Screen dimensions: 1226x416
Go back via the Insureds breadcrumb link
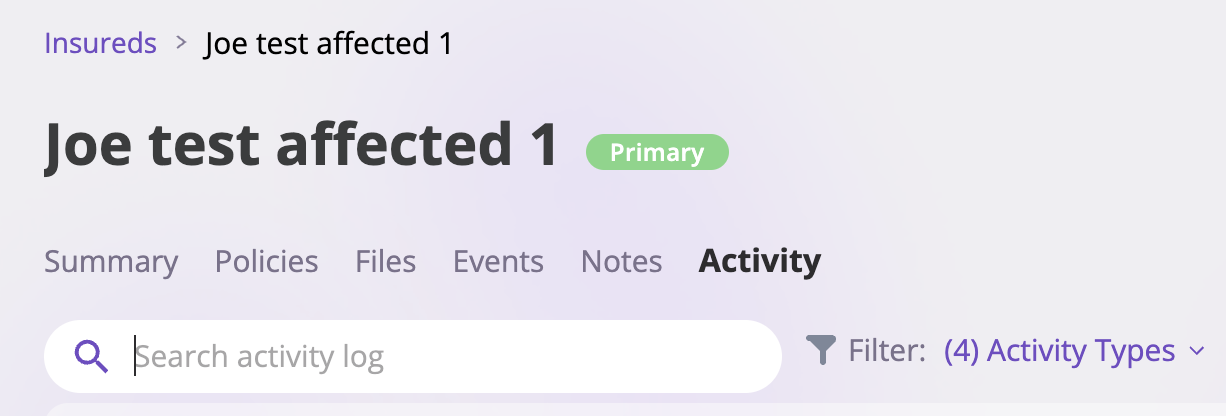click(101, 43)
